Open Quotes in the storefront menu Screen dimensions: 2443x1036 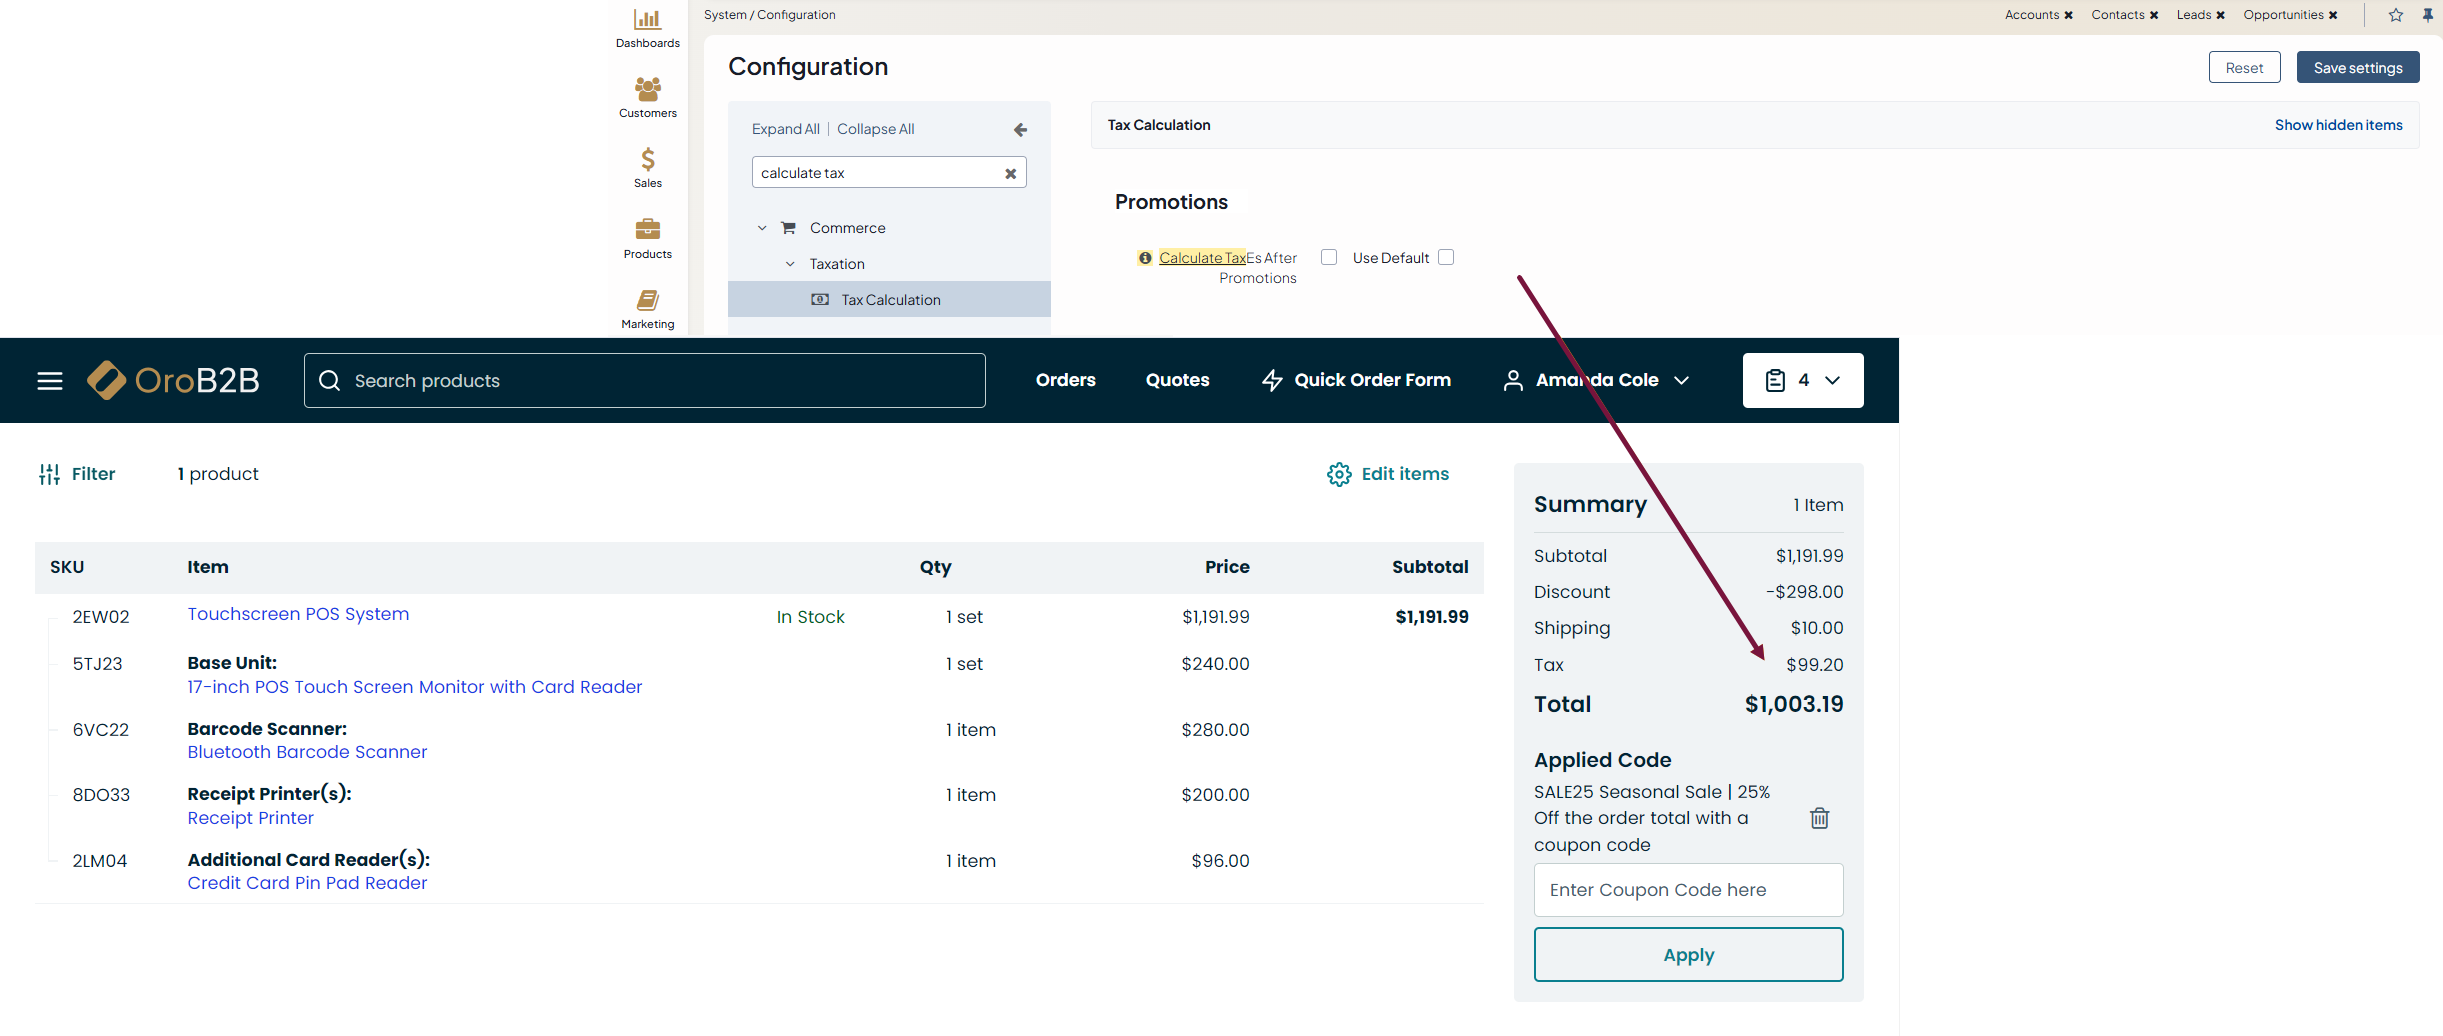click(x=1177, y=380)
